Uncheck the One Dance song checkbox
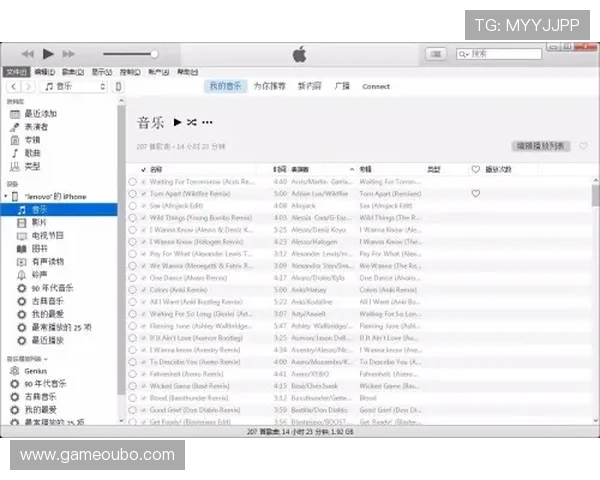600x480 pixels. coord(143,278)
